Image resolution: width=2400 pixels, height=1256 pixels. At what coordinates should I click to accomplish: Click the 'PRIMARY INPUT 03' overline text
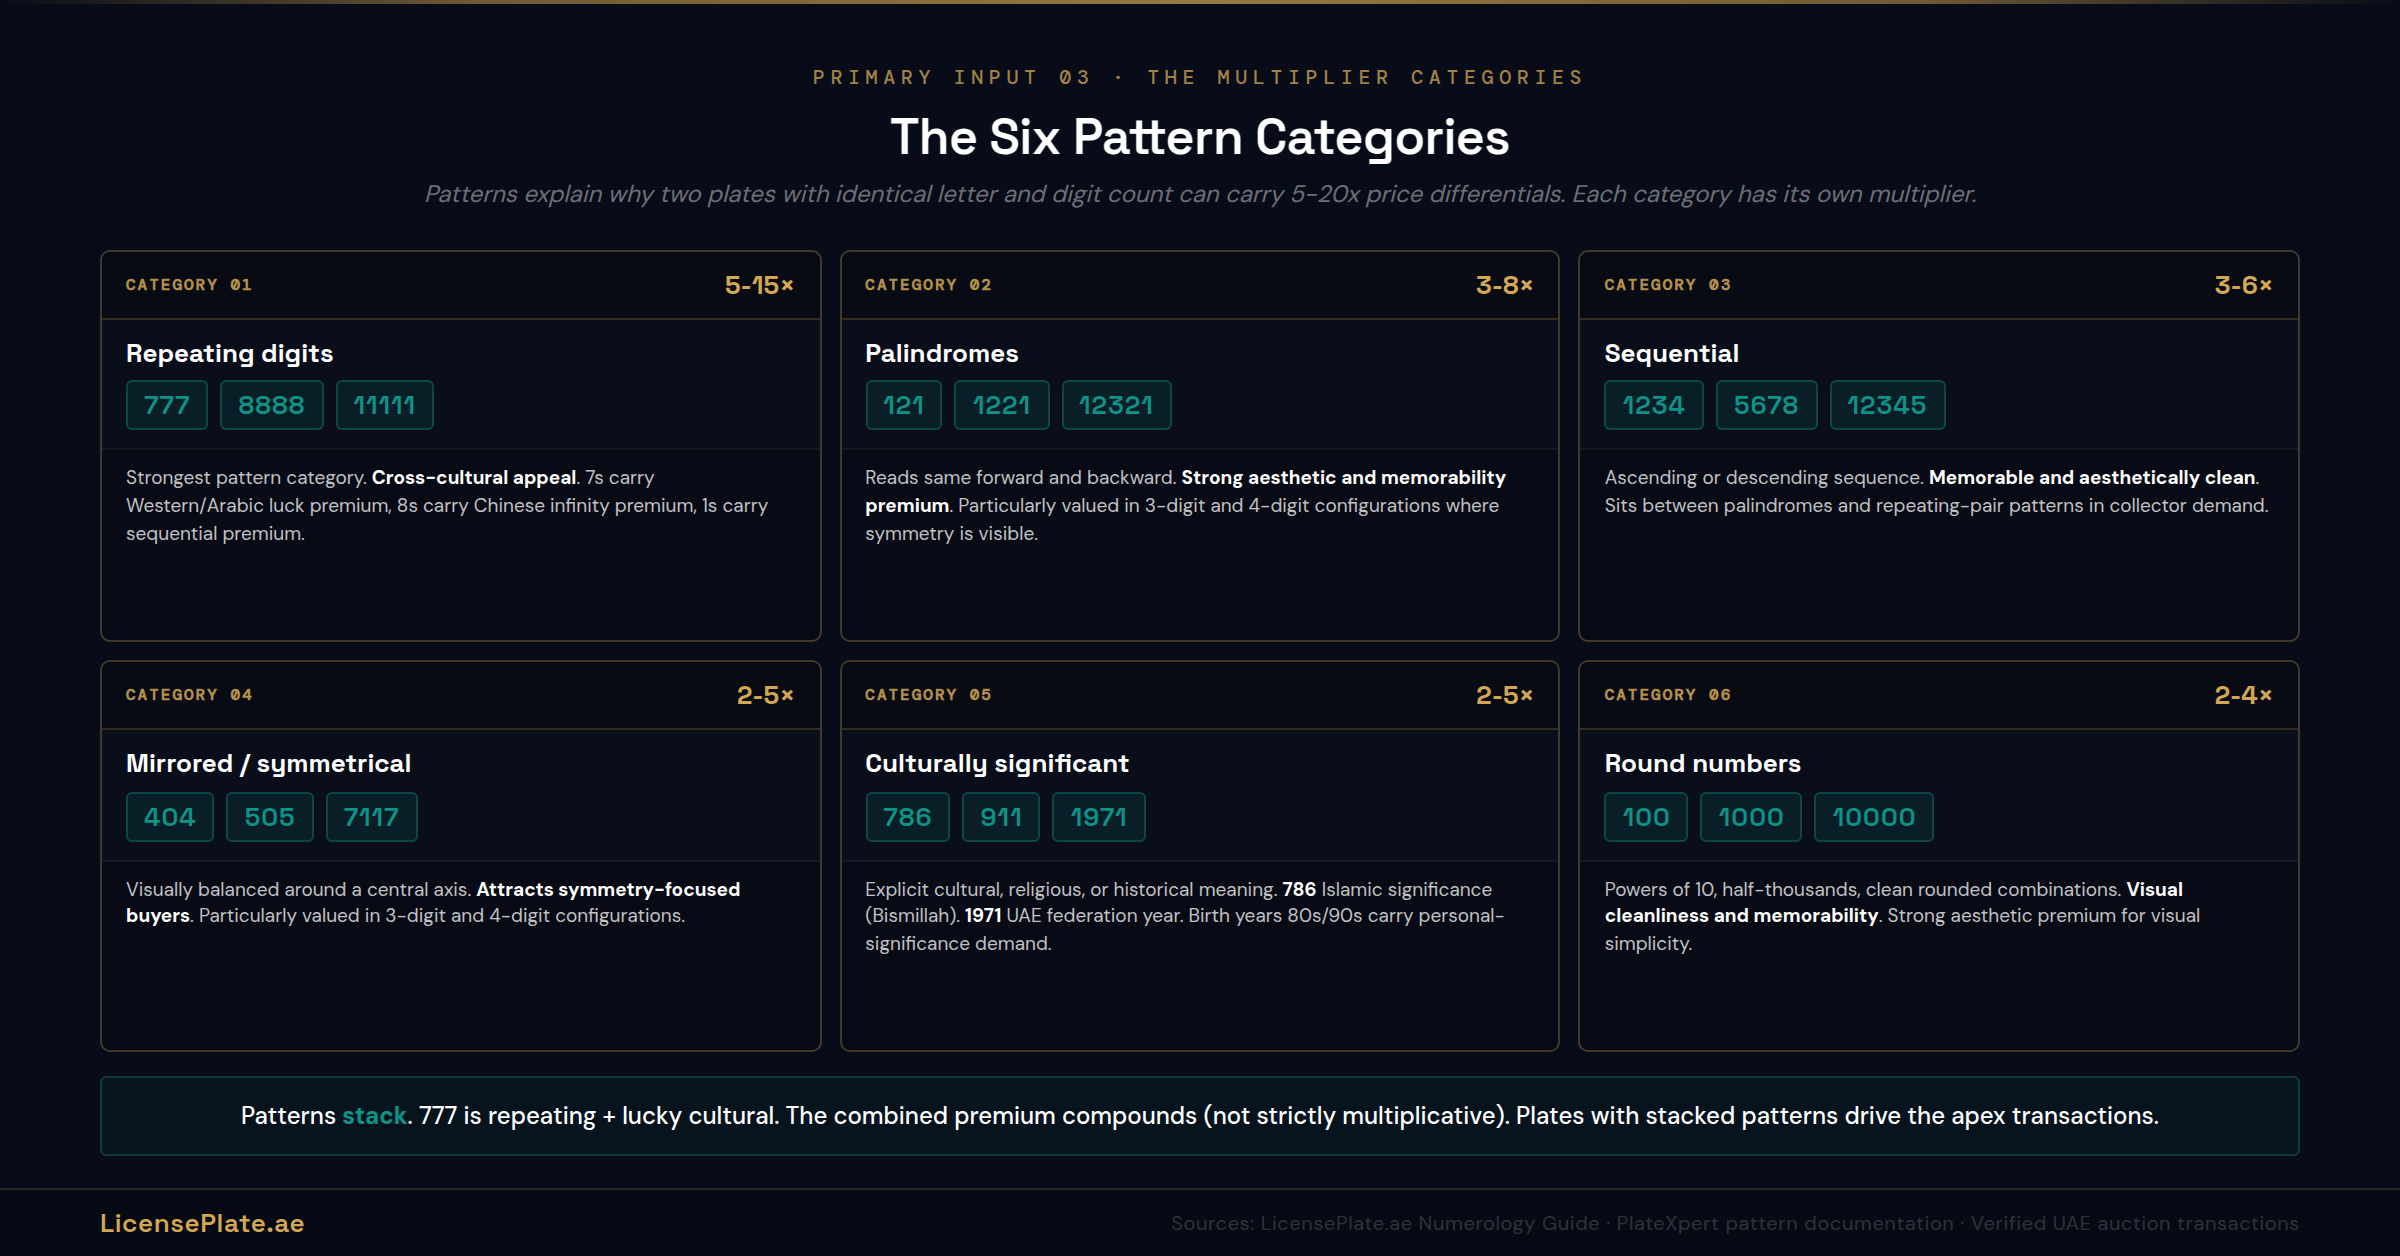[x=952, y=77]
